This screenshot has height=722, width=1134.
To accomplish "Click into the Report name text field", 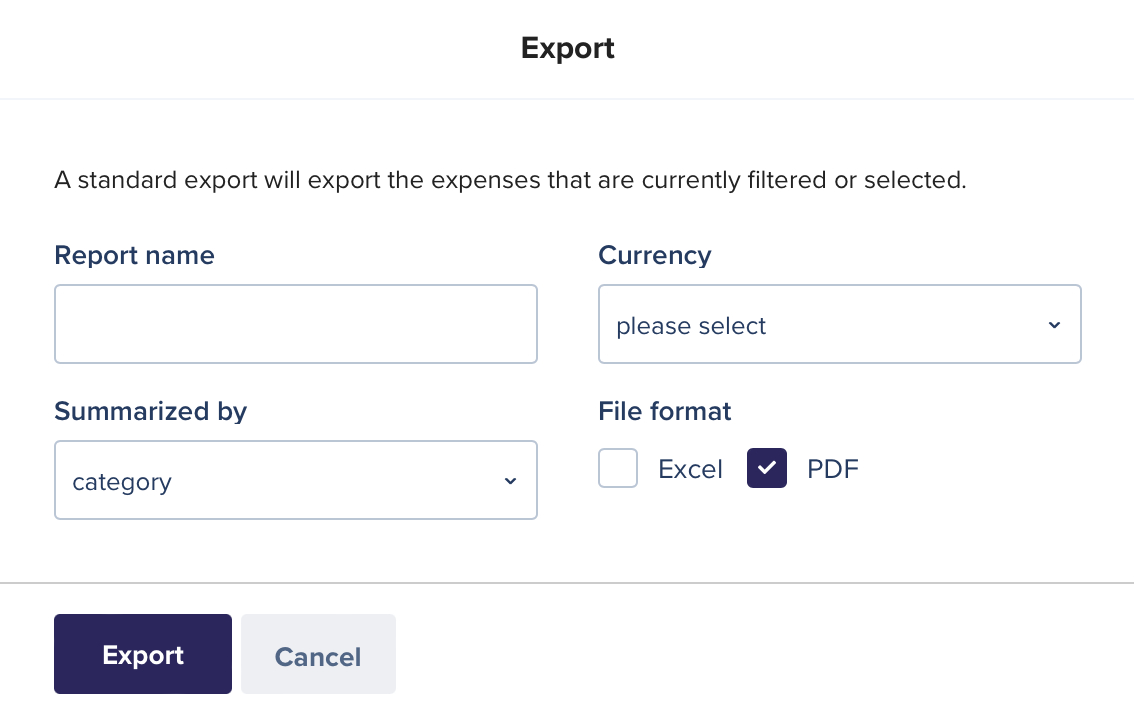I will [295, 324].
